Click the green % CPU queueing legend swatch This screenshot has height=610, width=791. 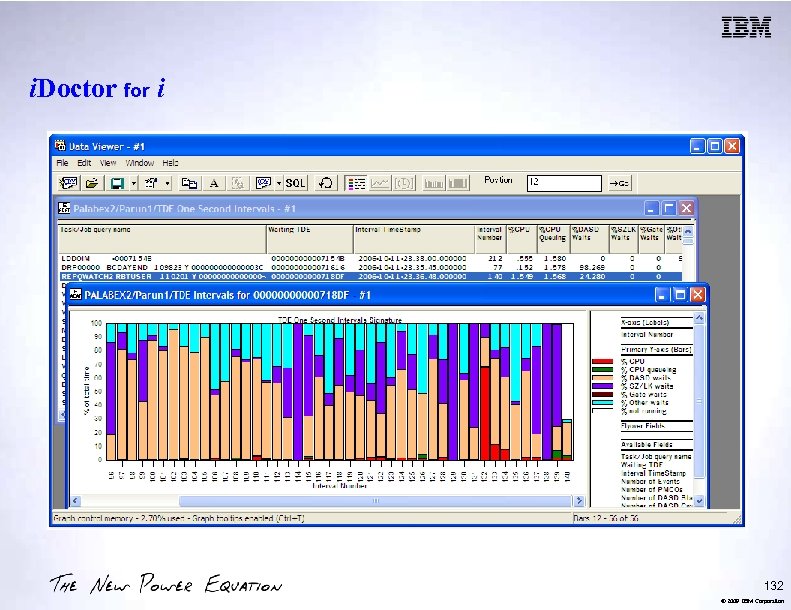(x=602, y=369)
